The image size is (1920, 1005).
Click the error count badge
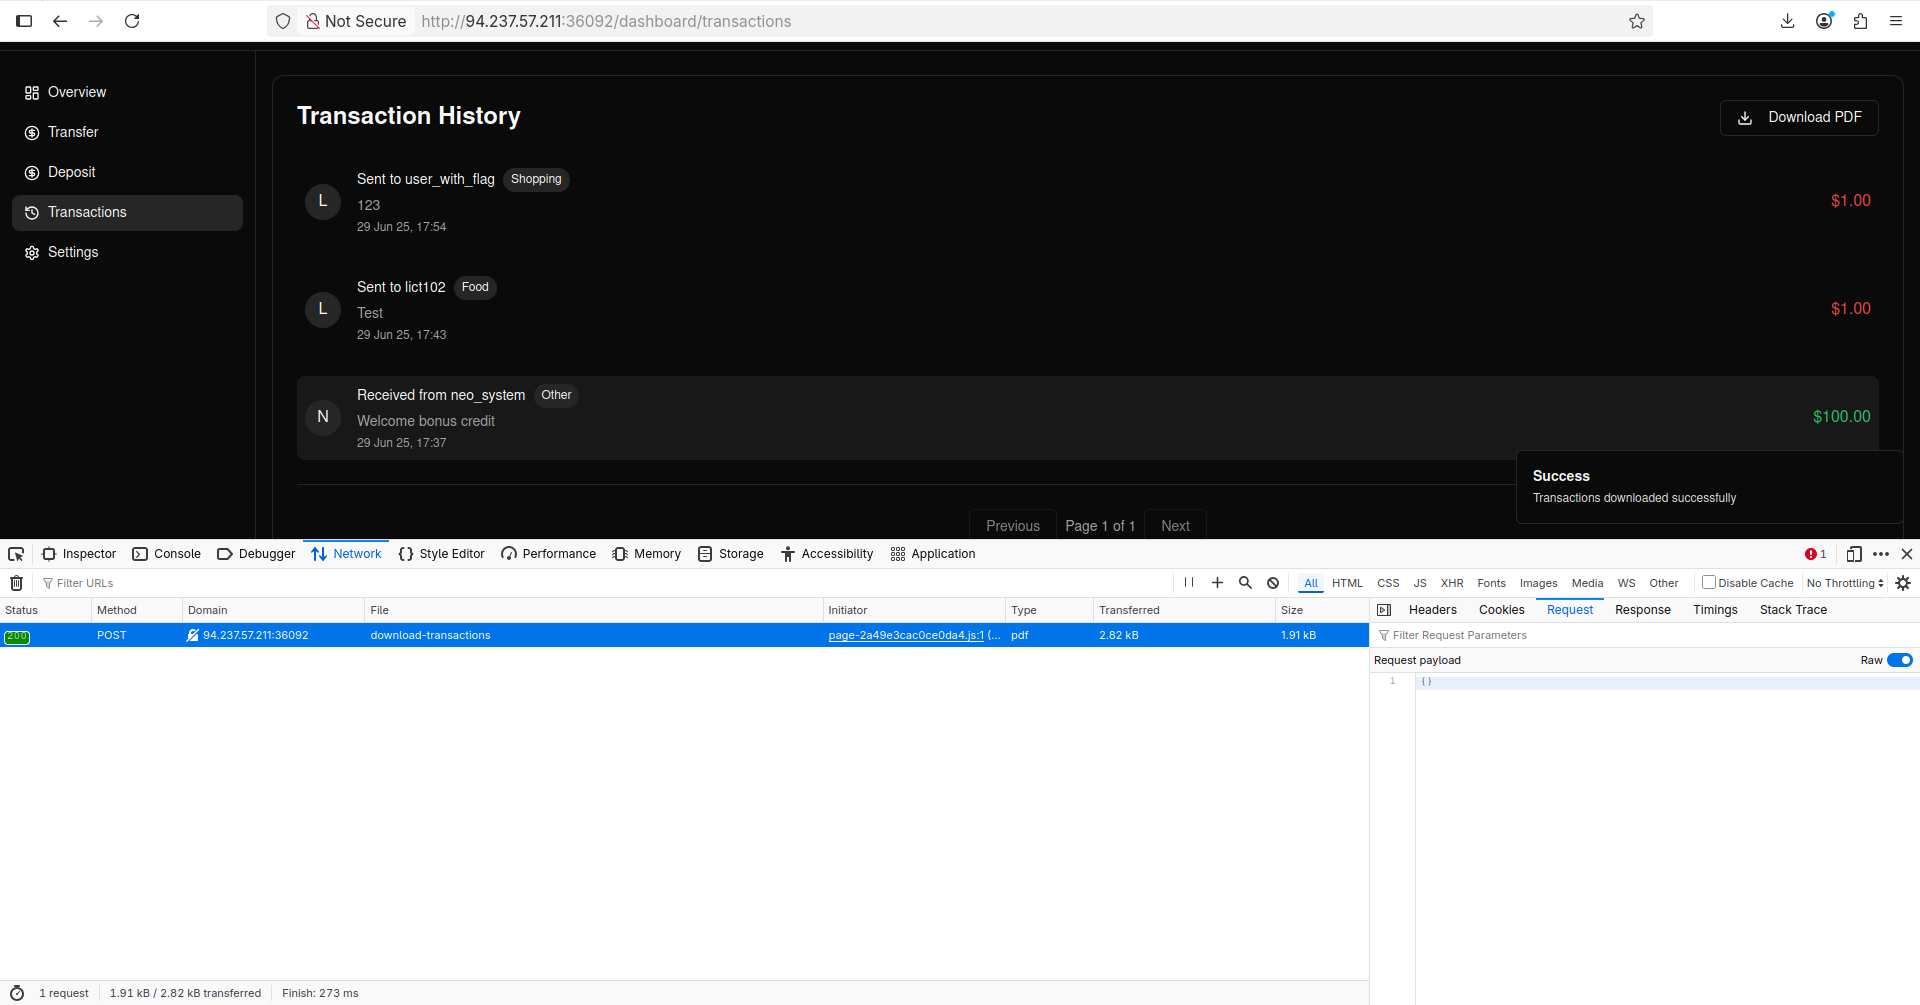1816,554
